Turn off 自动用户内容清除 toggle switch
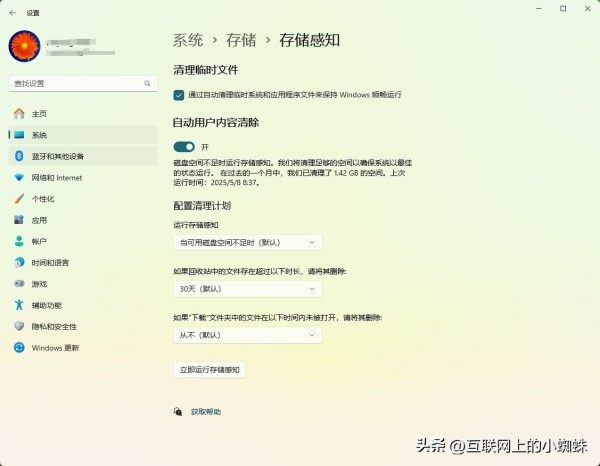Viewport: 600px width, 466px height. pyautogui.click(x=184, y=146)
